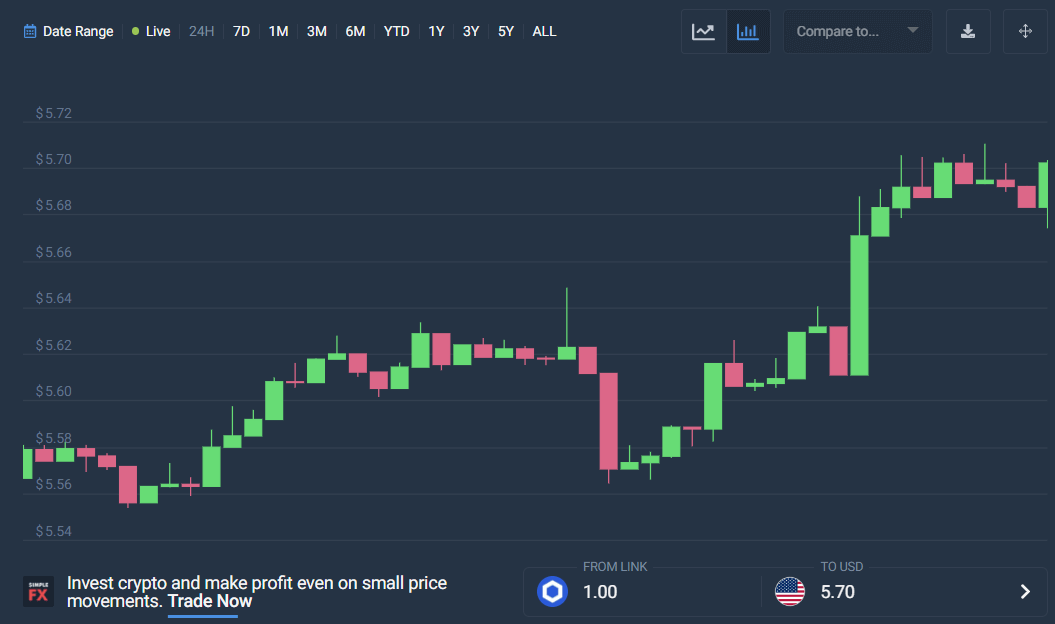Image resolution: width=1055 pixels, height=624 pixels.
Task: Expand the currency converter chevron arrow
Action: click(x=1025, y=591)
